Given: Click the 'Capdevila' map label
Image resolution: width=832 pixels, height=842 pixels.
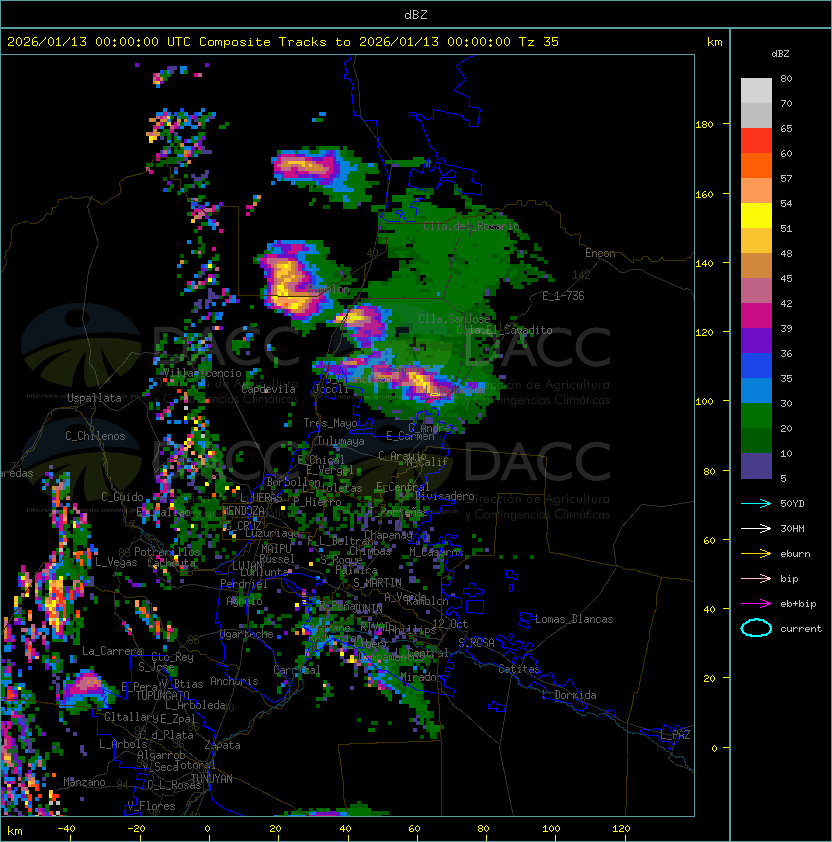Looking at the screenshot, I should tap(269, 389).
